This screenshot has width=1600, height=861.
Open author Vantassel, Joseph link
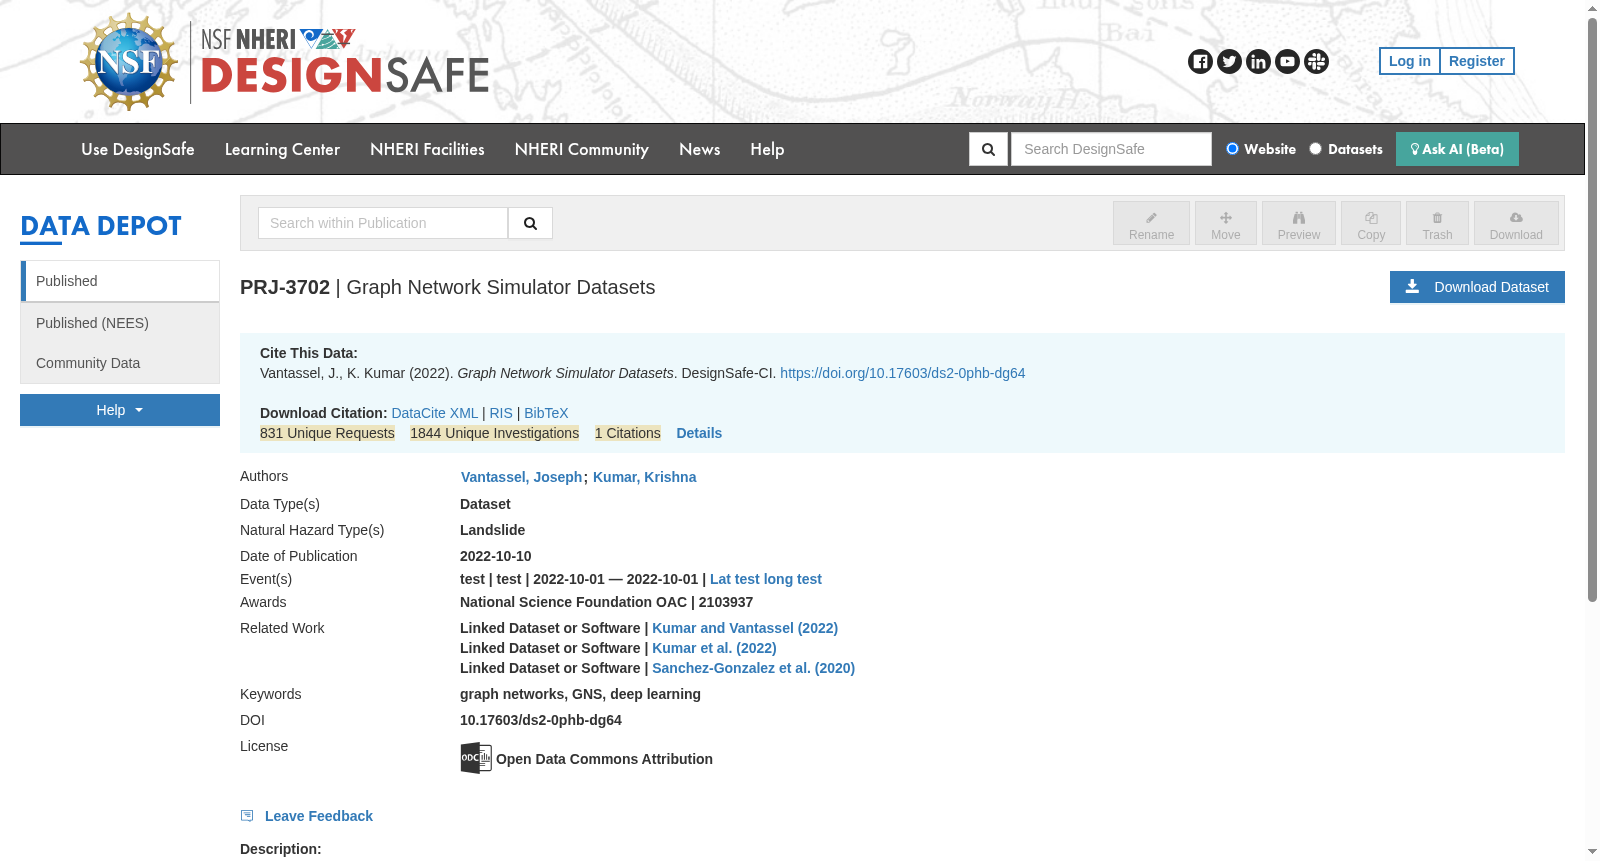521,477
